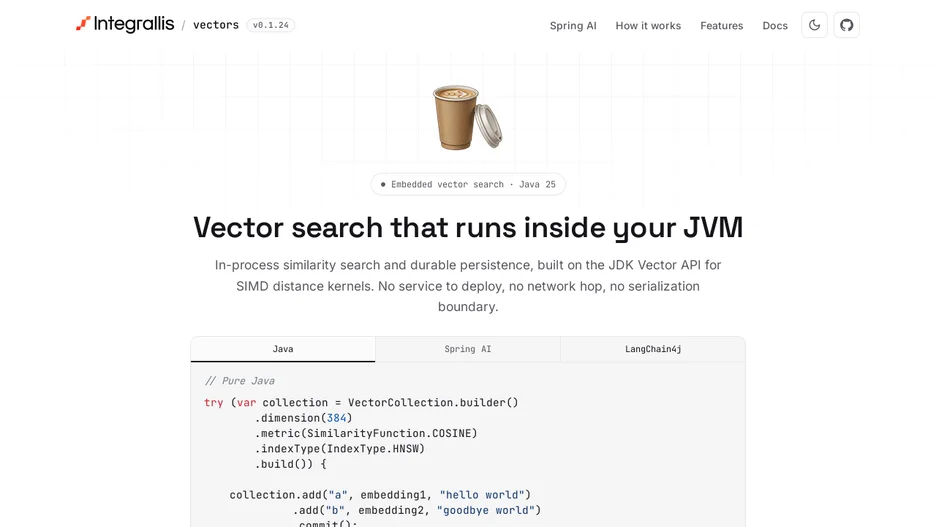Click the dot in the Java 25 badge
936x527 pixels.
click(x=383, y=184)
